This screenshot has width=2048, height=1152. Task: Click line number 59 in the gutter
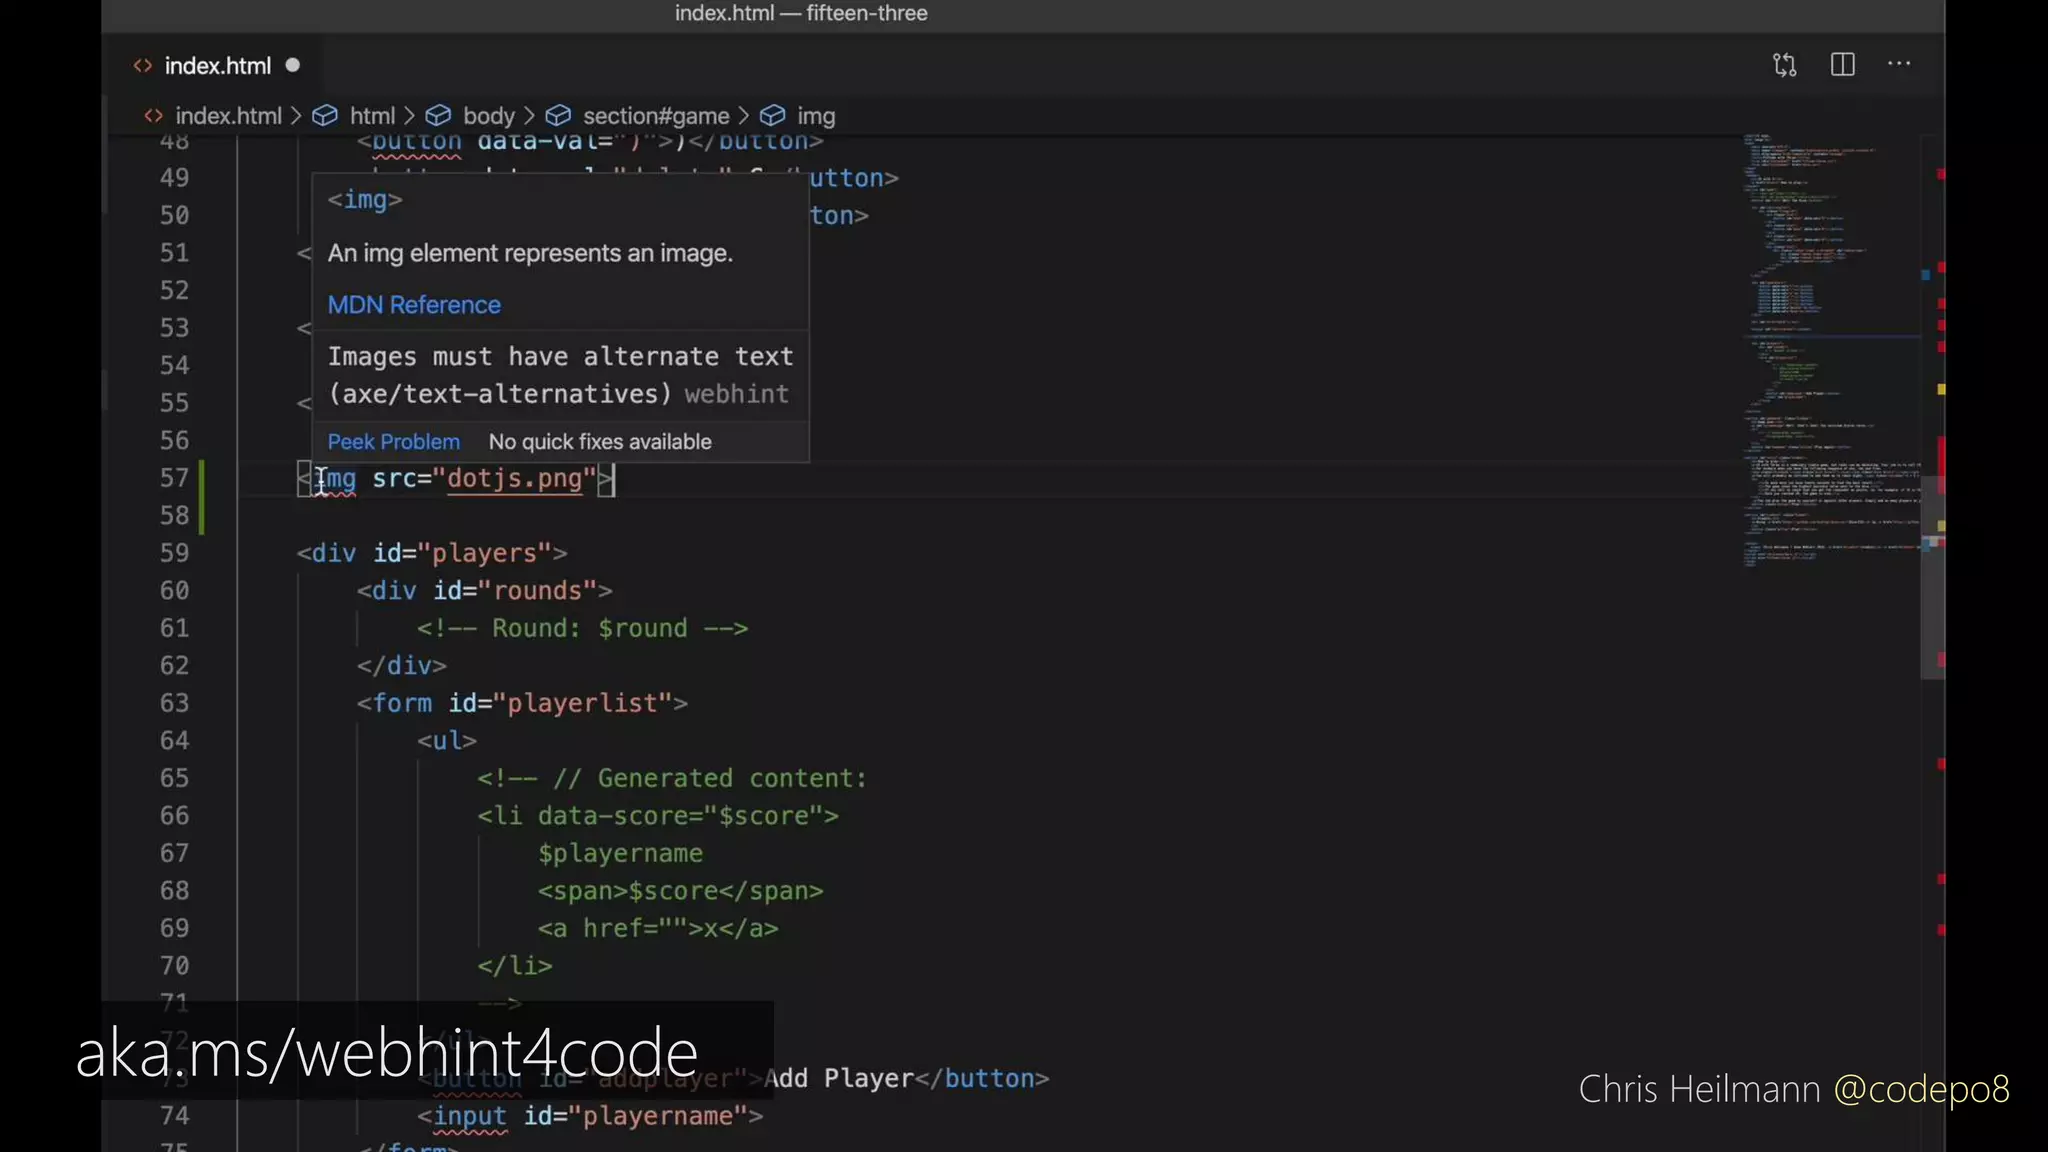[174, 553]
